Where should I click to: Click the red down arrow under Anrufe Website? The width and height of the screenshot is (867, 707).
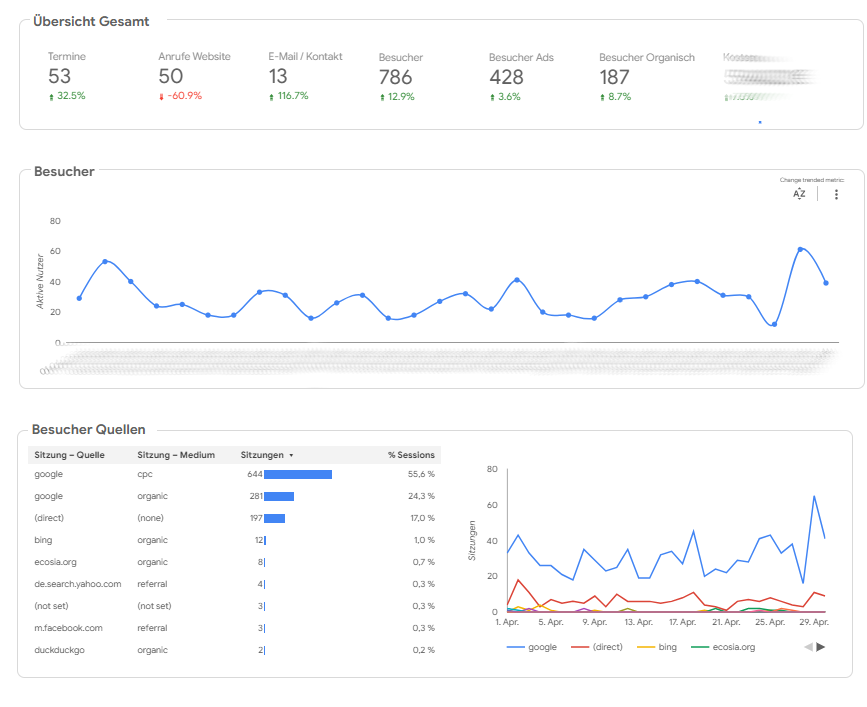(162, 97)
